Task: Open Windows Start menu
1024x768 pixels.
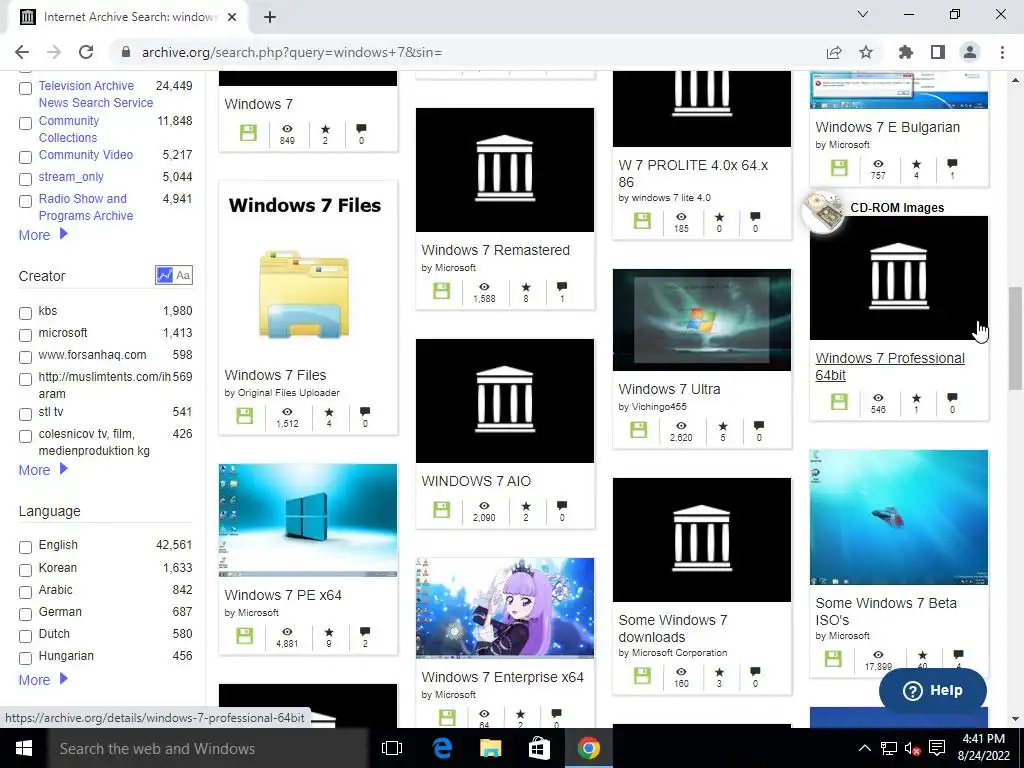Action: pyautogui.click(x=24, y=748)
